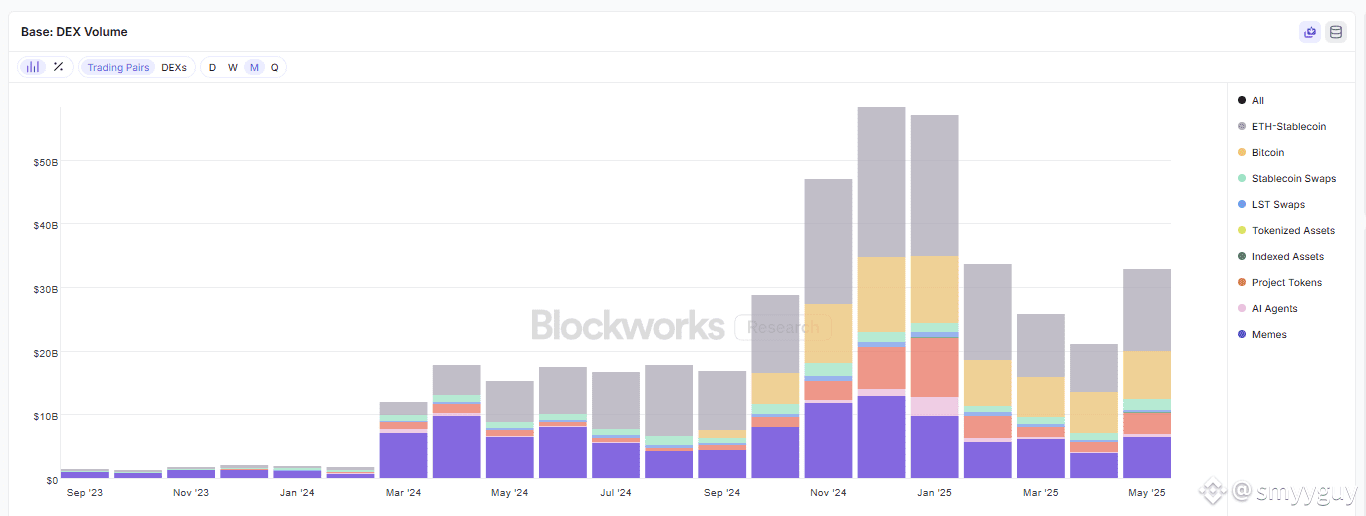Image resolution: width=1366 pixels, height=516 pixels.
Task: Switch to the percentage view icon
Action: coord(58,67)
